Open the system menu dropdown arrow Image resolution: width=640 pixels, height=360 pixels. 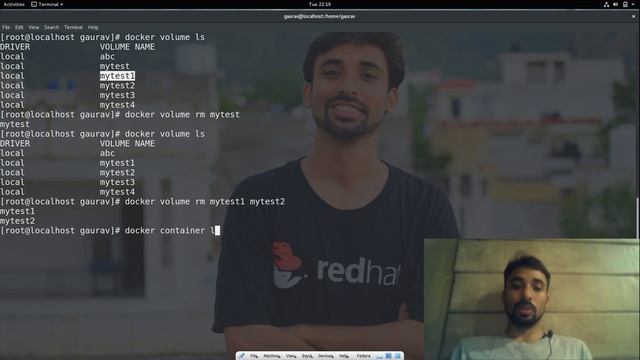click(633, 4)
